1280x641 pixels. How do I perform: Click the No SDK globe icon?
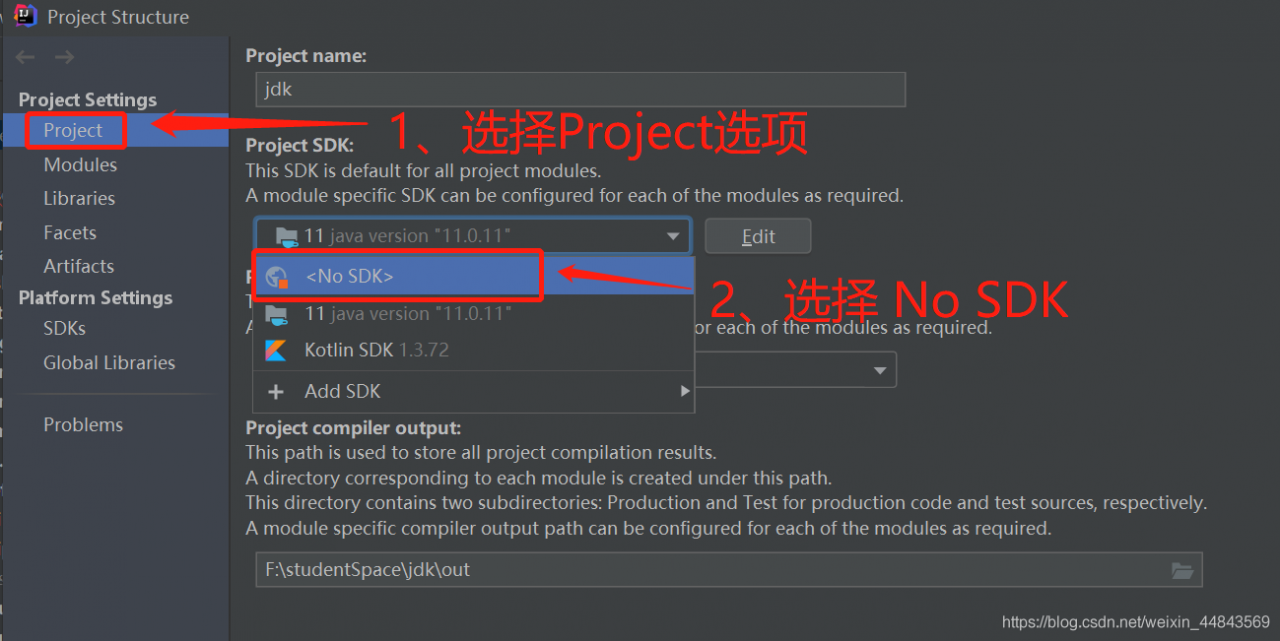277,277
